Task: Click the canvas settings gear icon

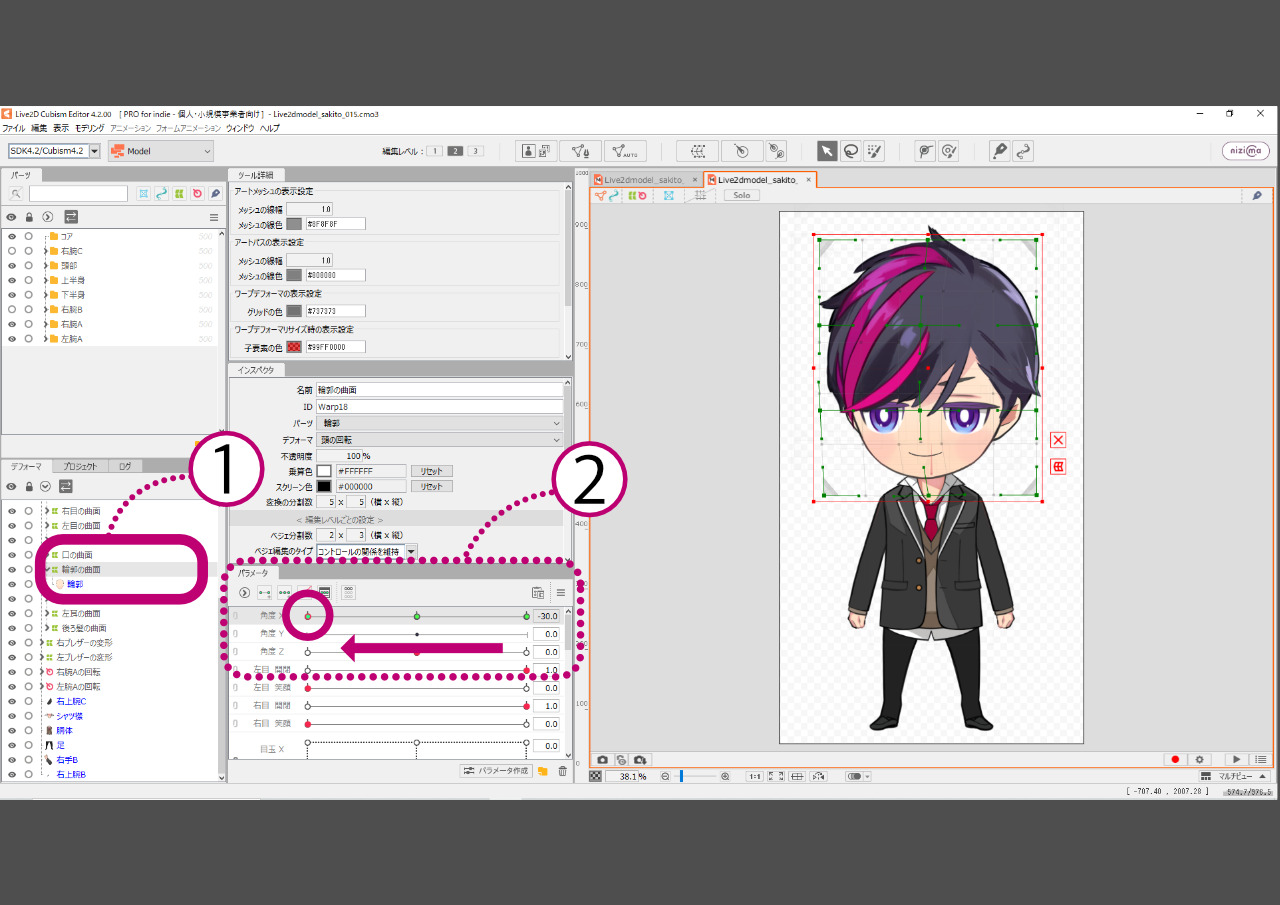Action: tap(1199, 760)
